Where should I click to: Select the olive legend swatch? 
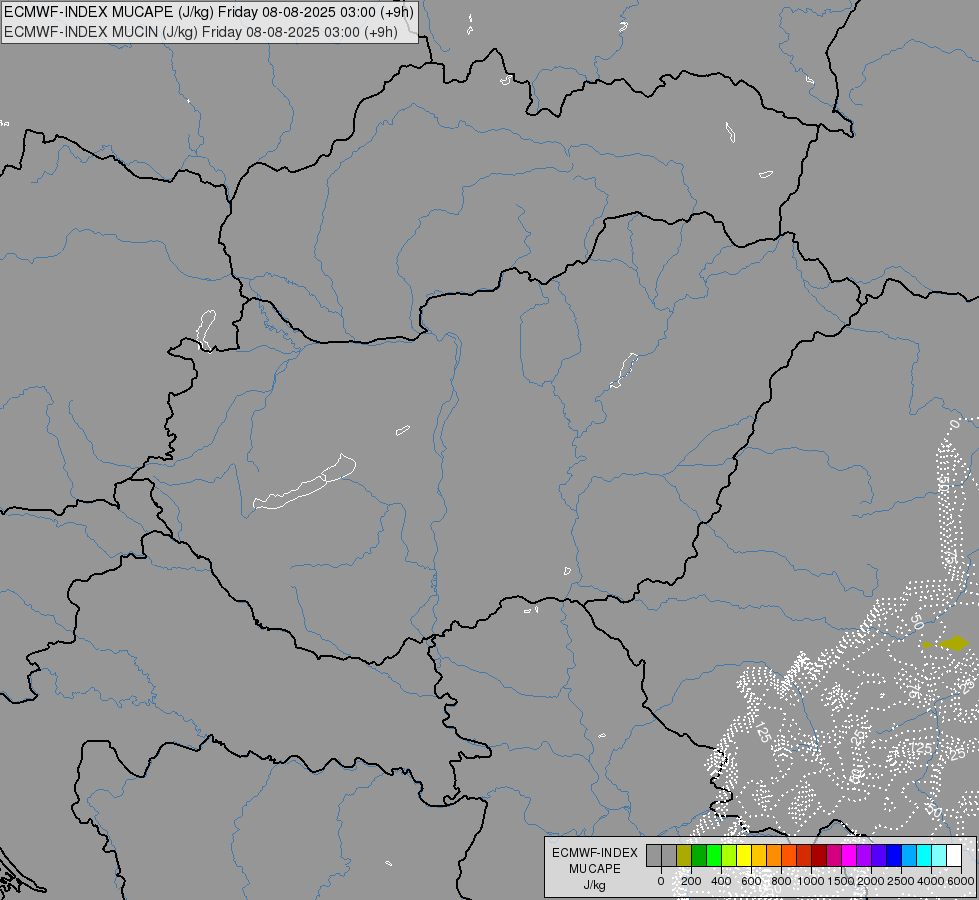coord(684,855)
